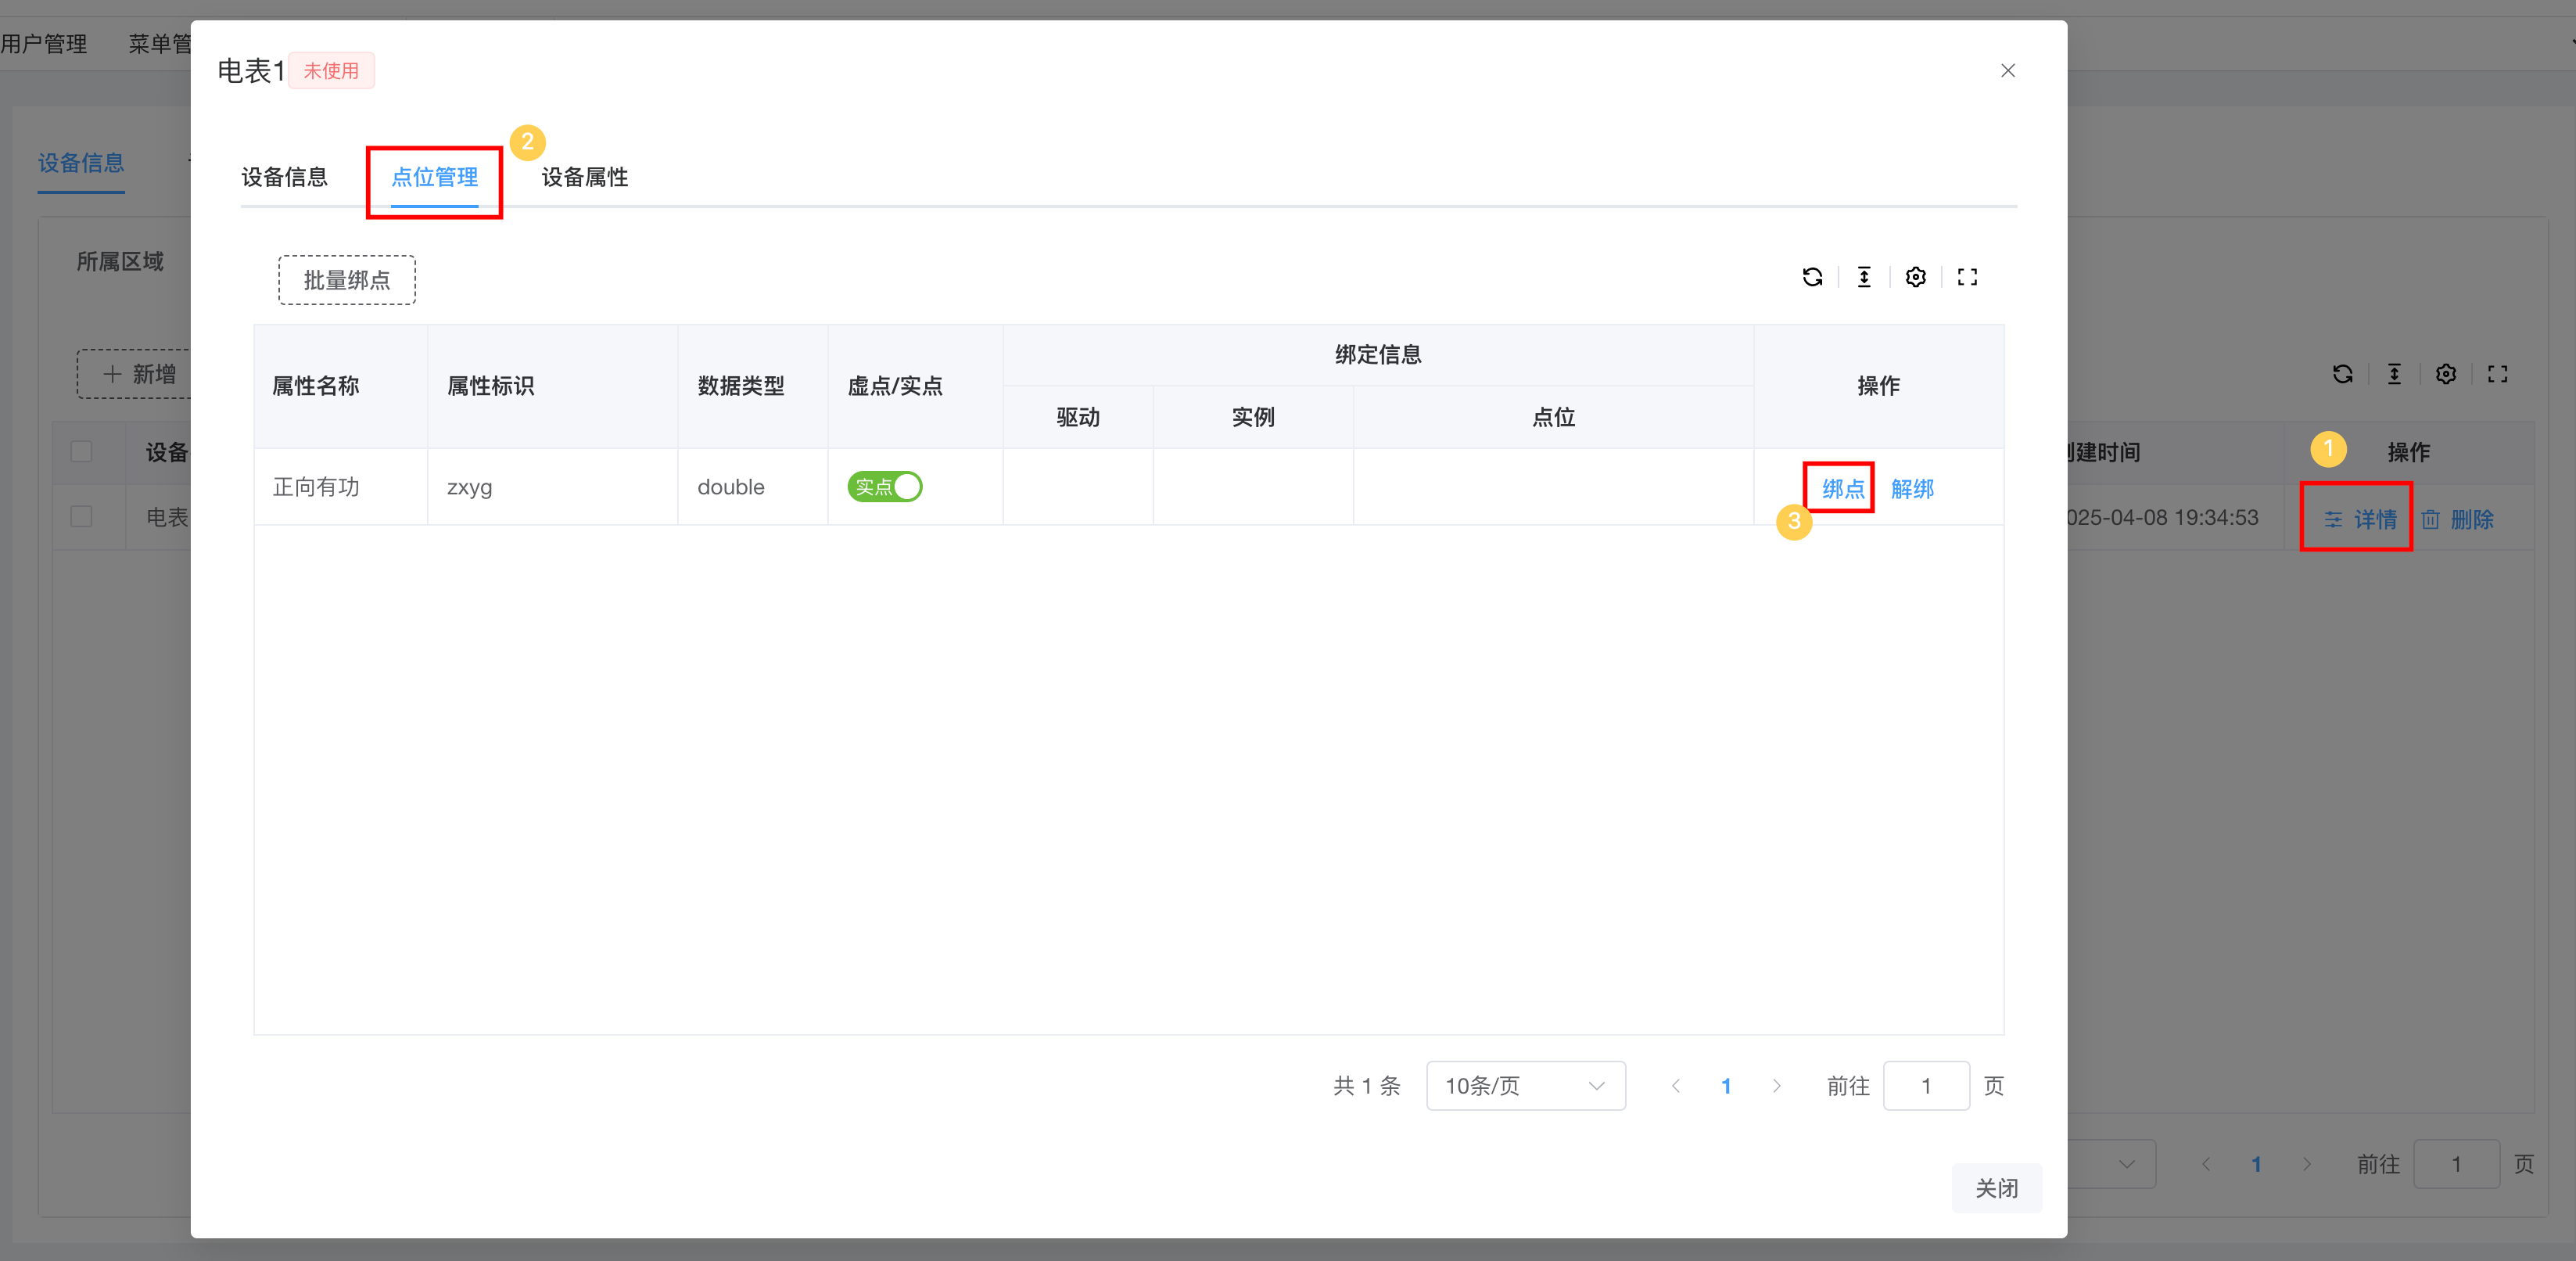Click the 解绑 link for 正向有功
This screenshot has height=1261, width=2576.
pyautogui.click(x=1912, y=489)
